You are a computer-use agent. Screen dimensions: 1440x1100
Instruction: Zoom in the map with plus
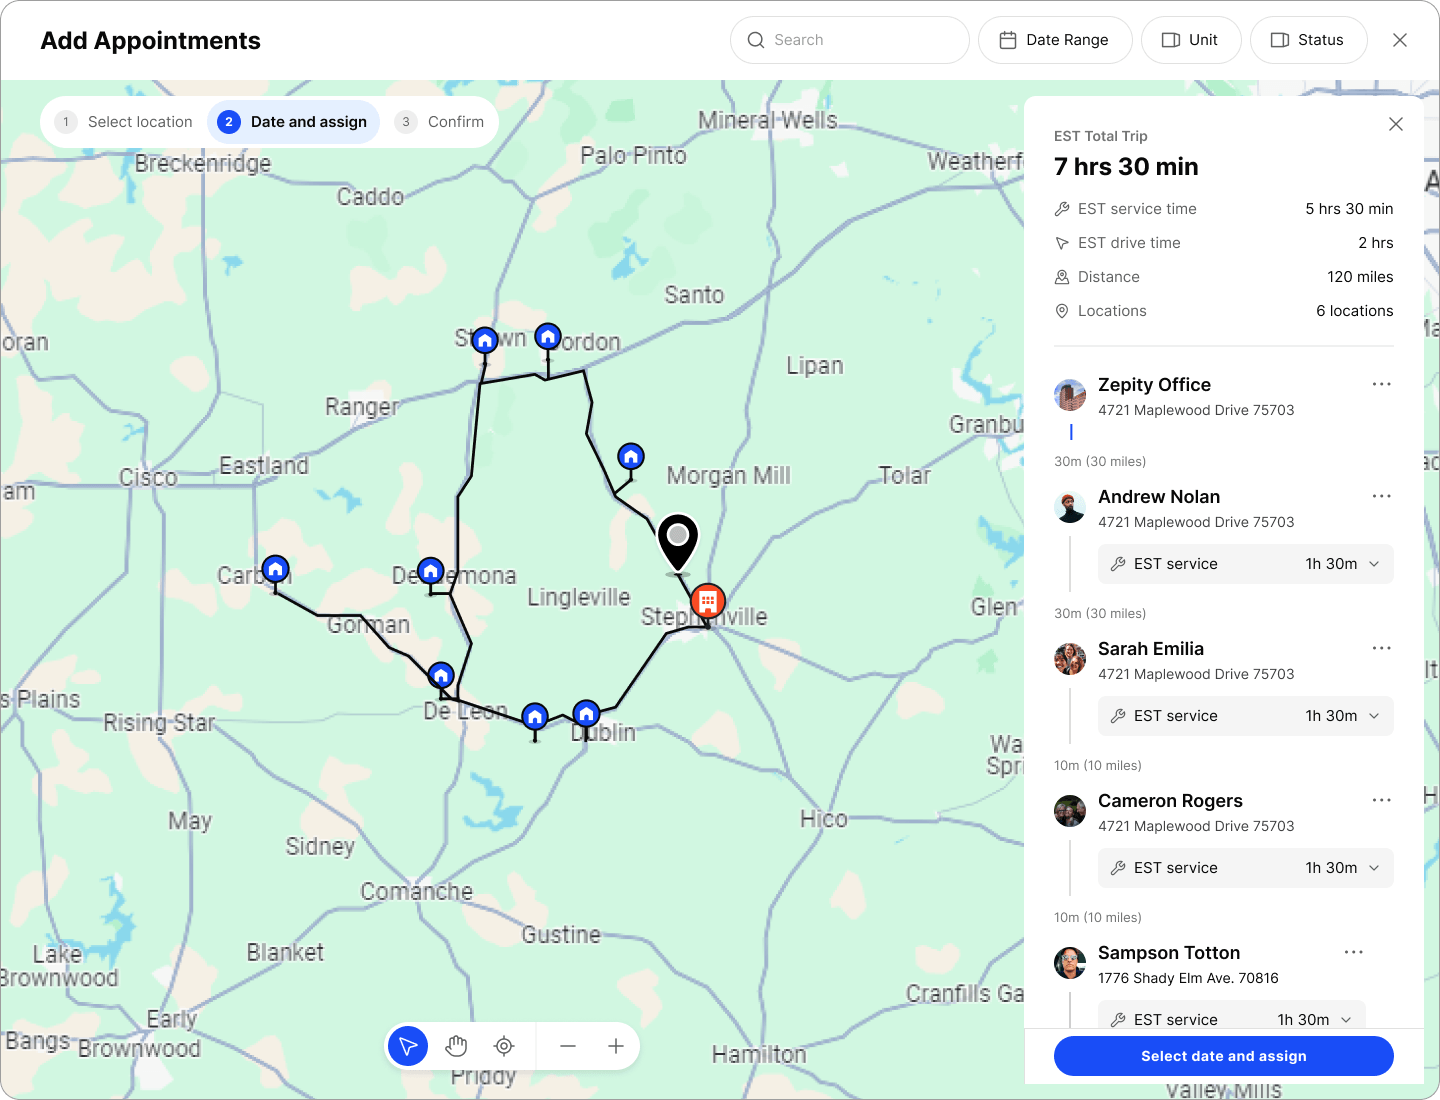point(616,1046)
